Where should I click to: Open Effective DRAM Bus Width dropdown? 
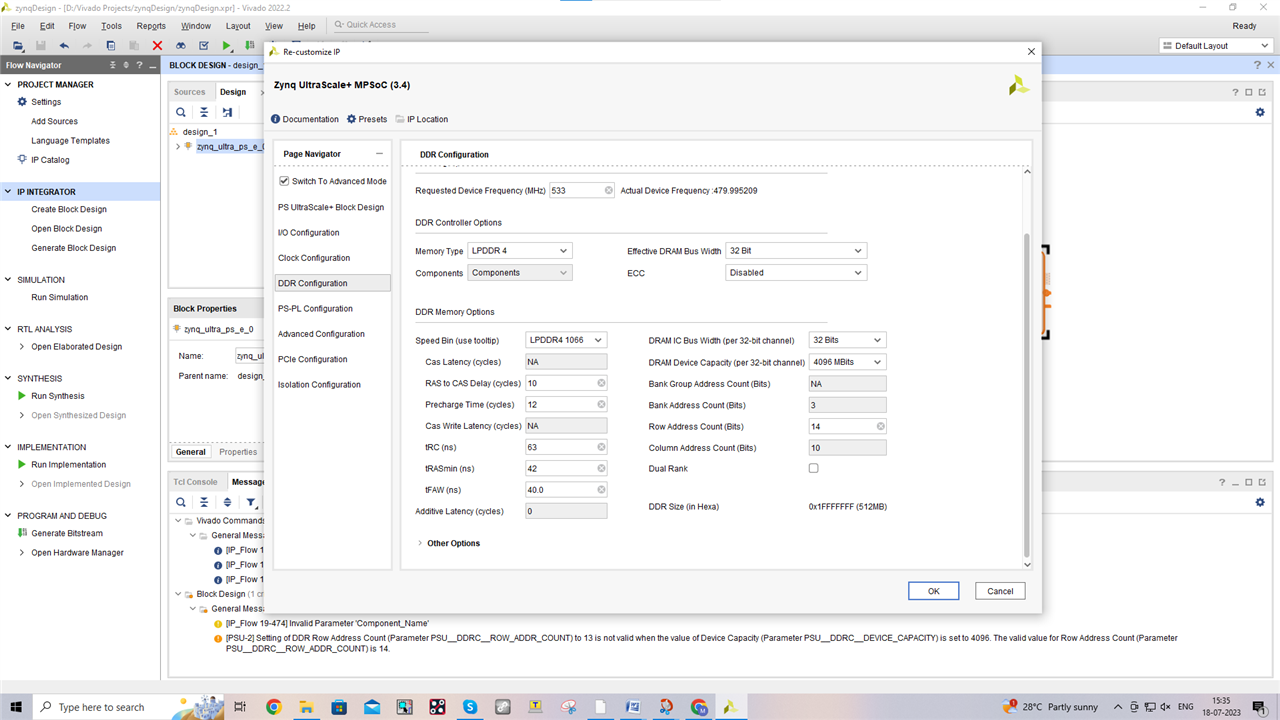(x=796, y=251)
